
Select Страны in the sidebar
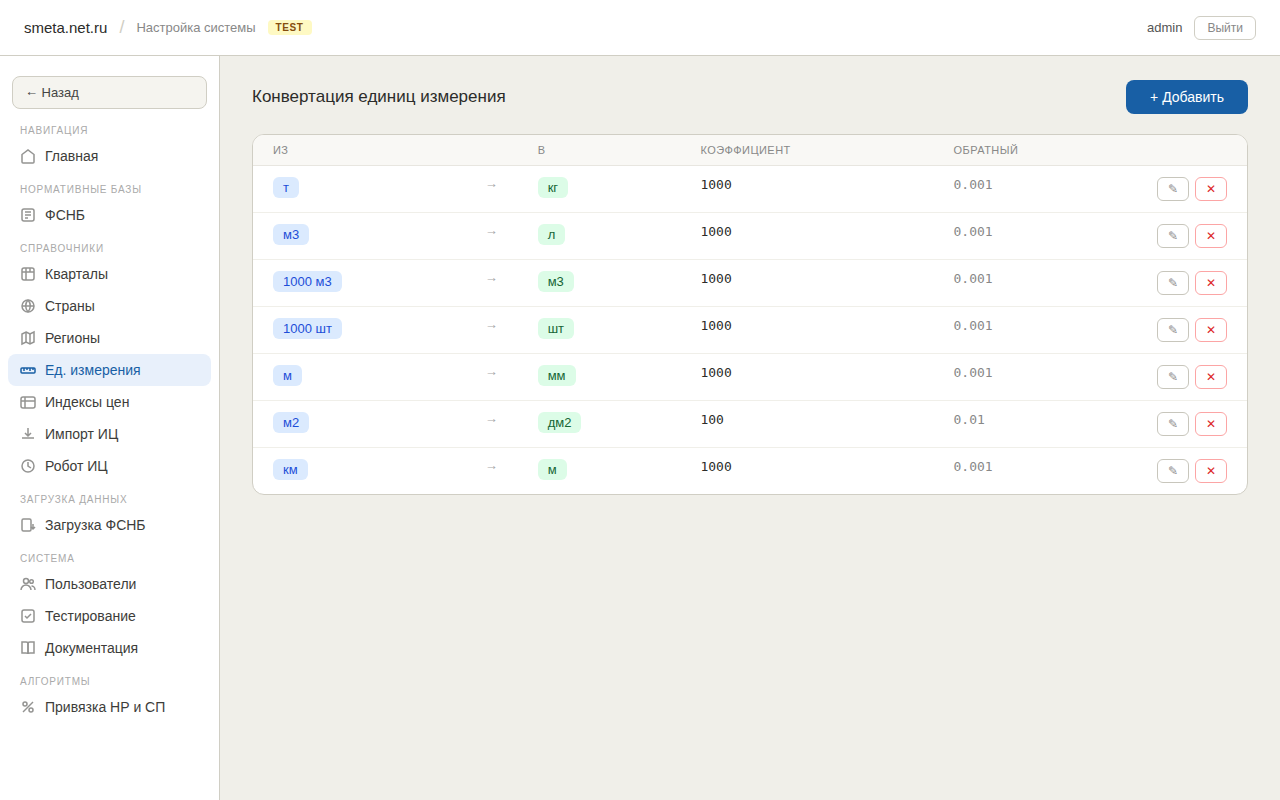tap(69, 306)
